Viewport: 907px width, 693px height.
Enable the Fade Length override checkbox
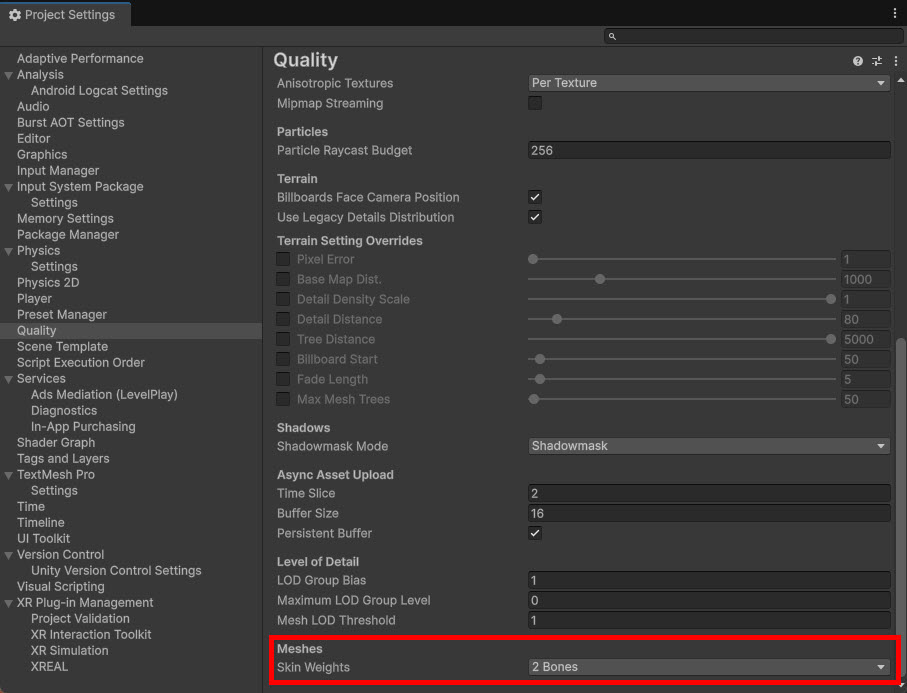(x=283, y=379)
